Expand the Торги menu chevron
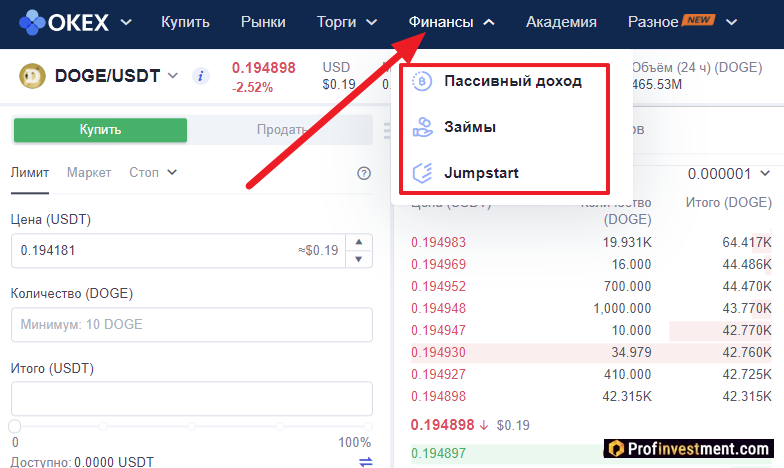 click(x=372, y=22)
